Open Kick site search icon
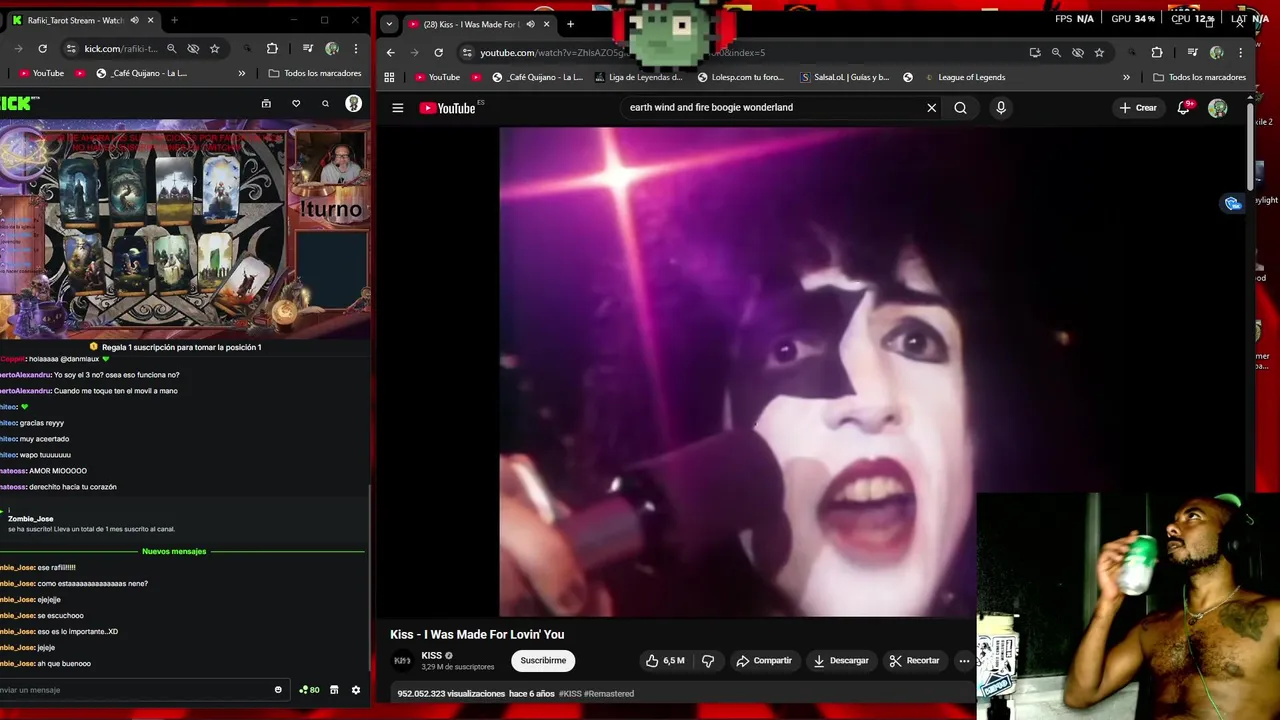This screenshot has width=1280, height=720. pyautogui.click(x=325, y=103)
